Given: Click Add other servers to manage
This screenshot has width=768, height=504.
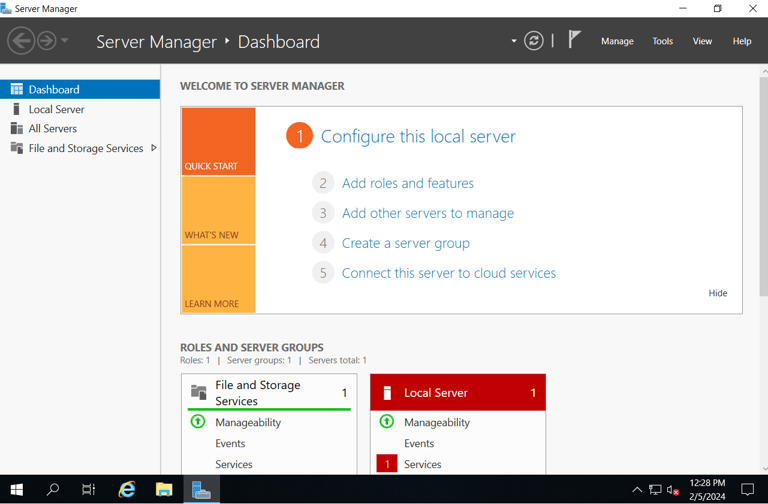Looking at the screenshot, I should pos(428,213).
